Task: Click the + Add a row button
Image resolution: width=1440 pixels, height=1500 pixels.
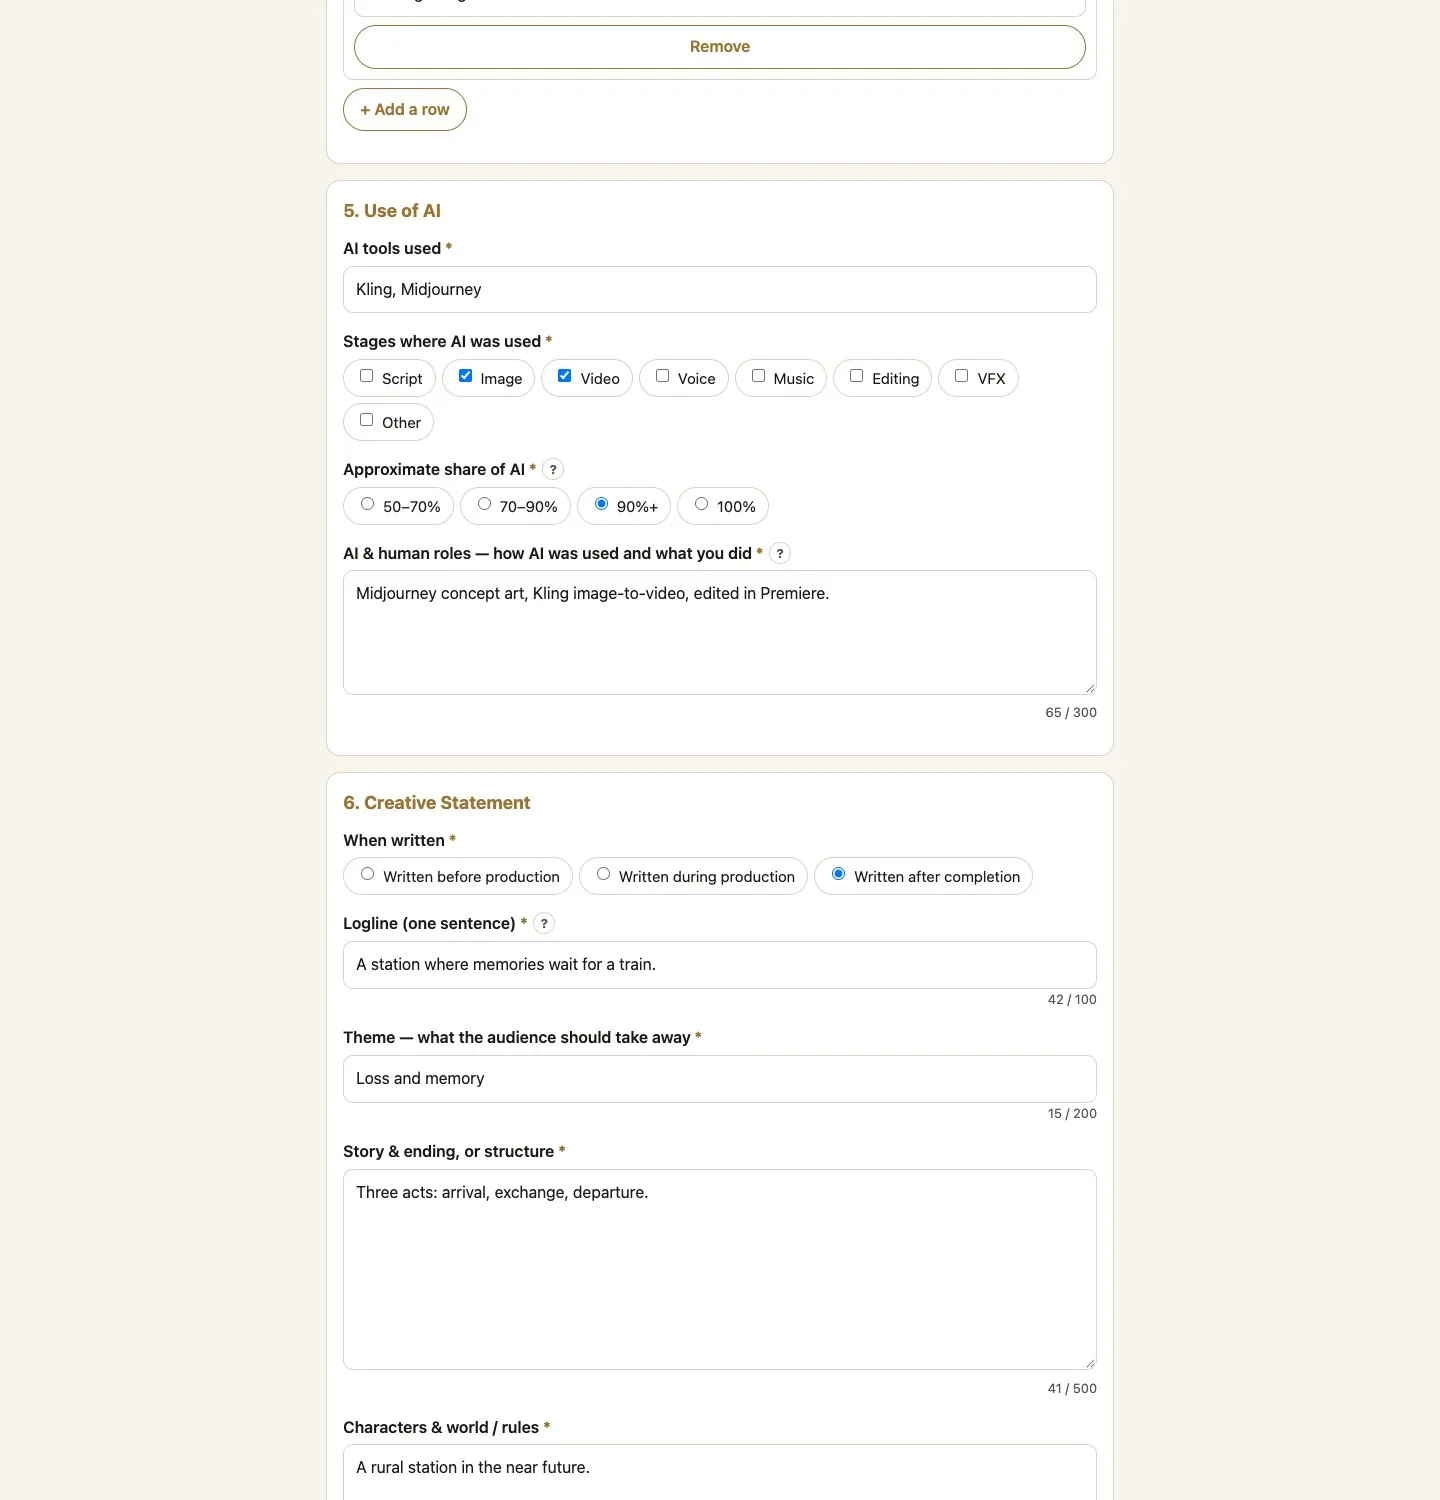Action: [405, 110]
